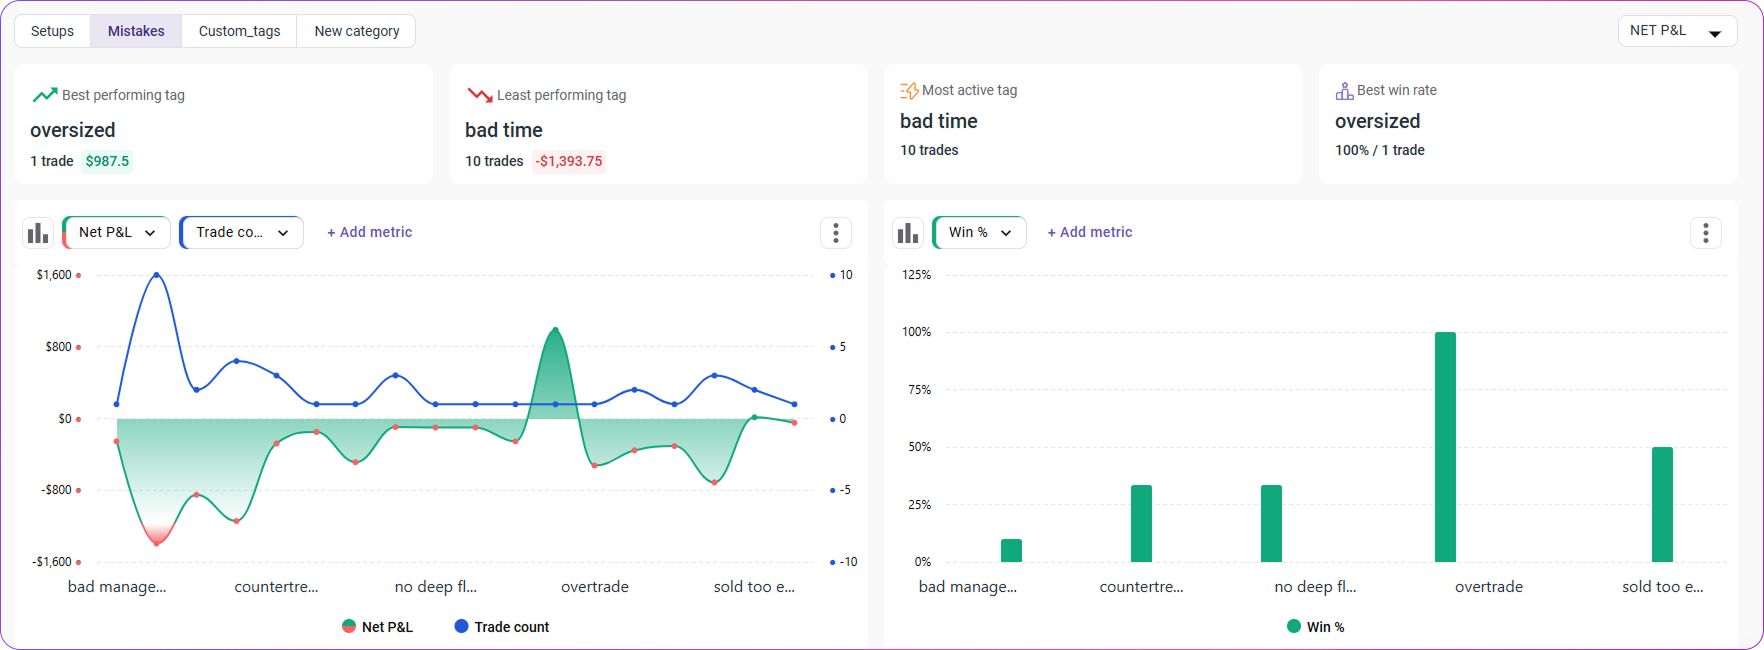1764x650 pixels.
Task: Expand the Win % metric dropdown
Action: (x=980, y=232)
